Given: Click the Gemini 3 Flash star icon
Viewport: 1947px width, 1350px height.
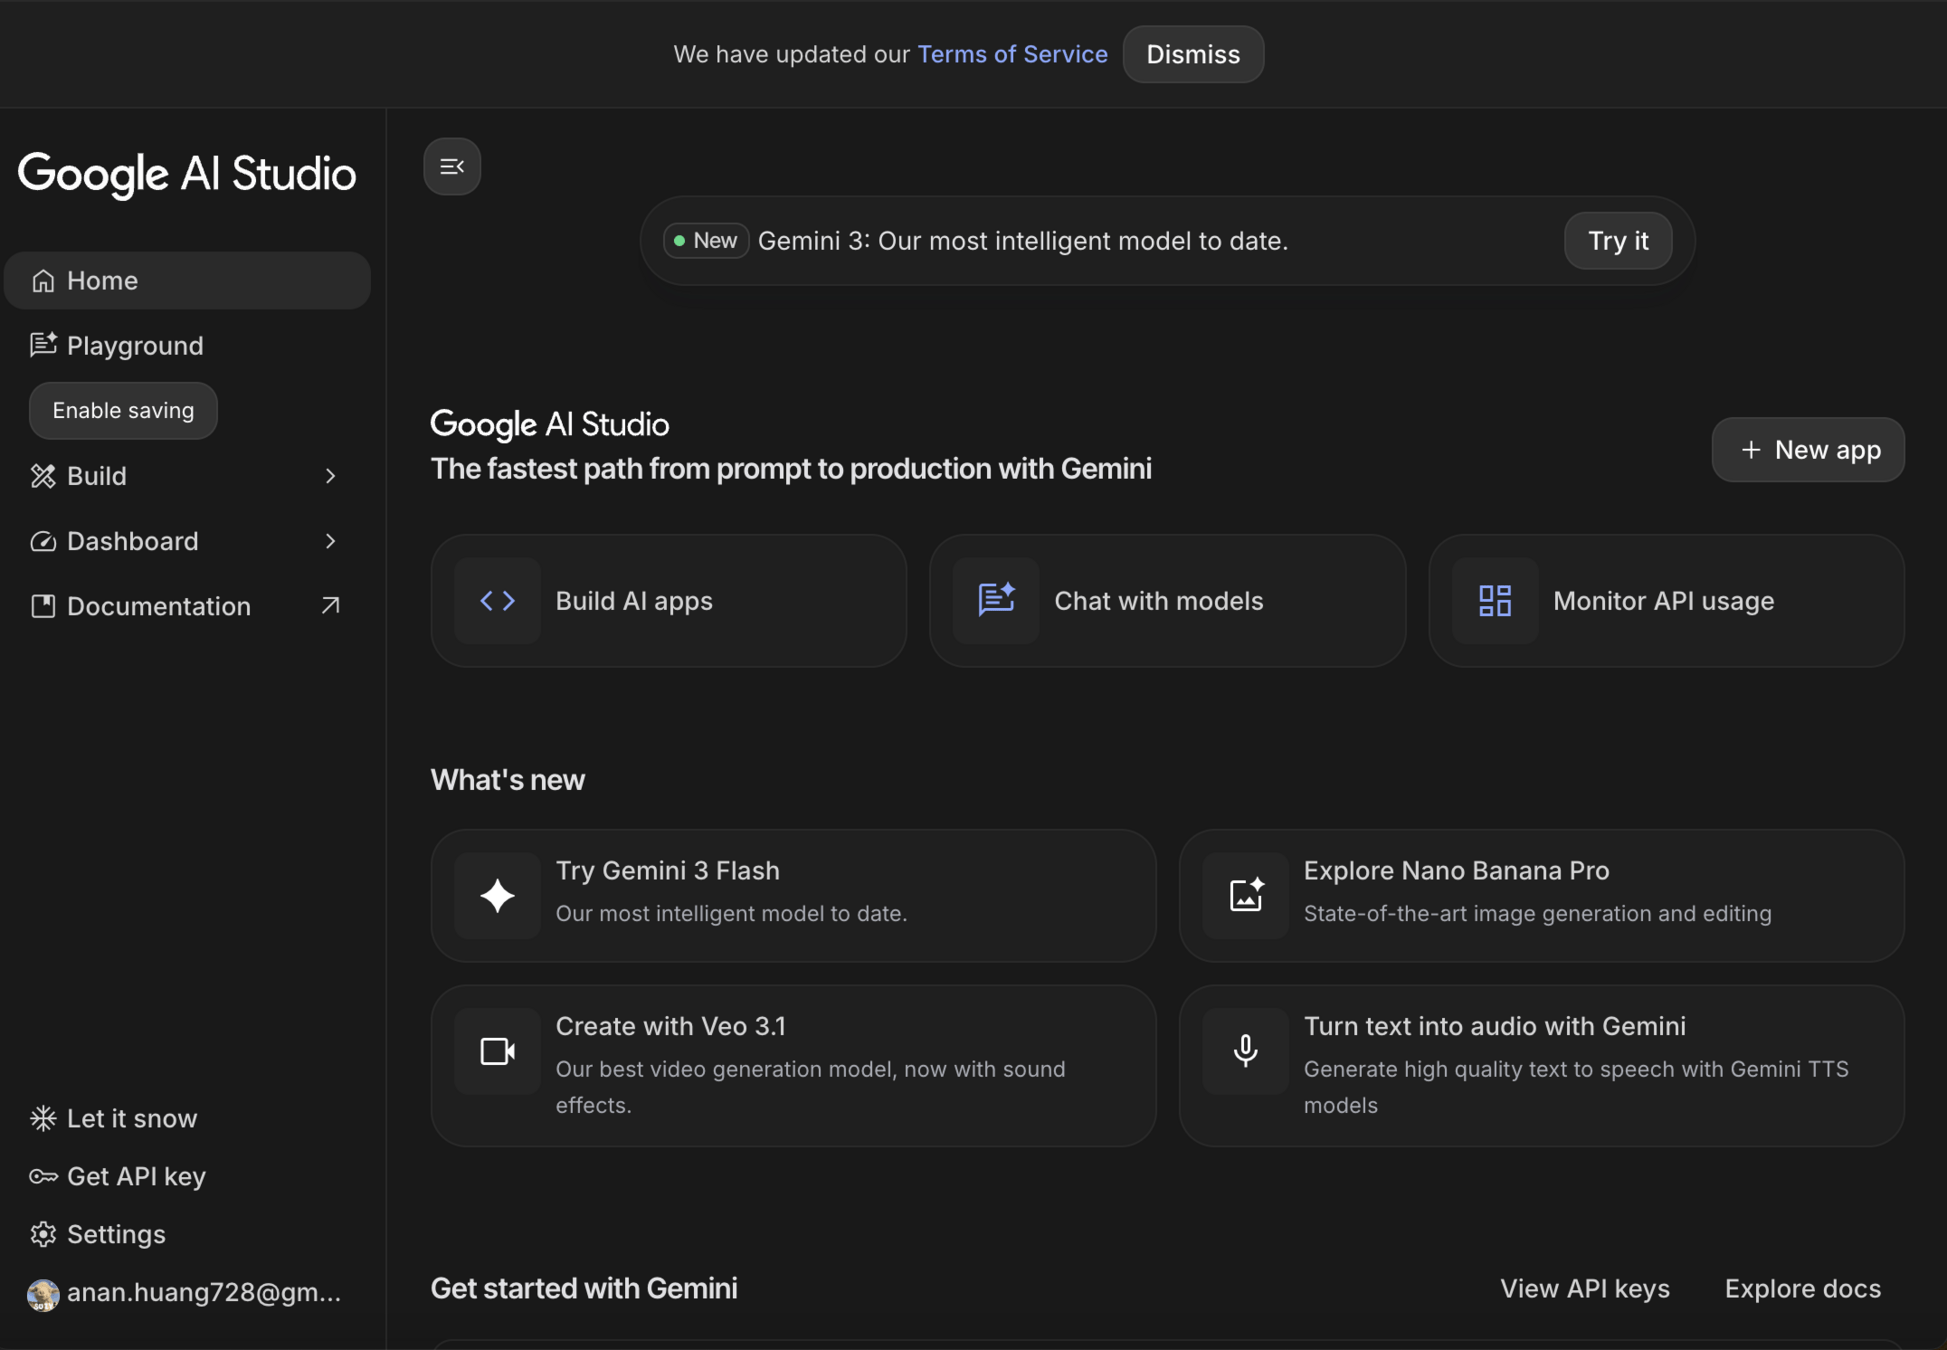Looking at the screenshot, I should pyautogui.click(x=497, y=895).
